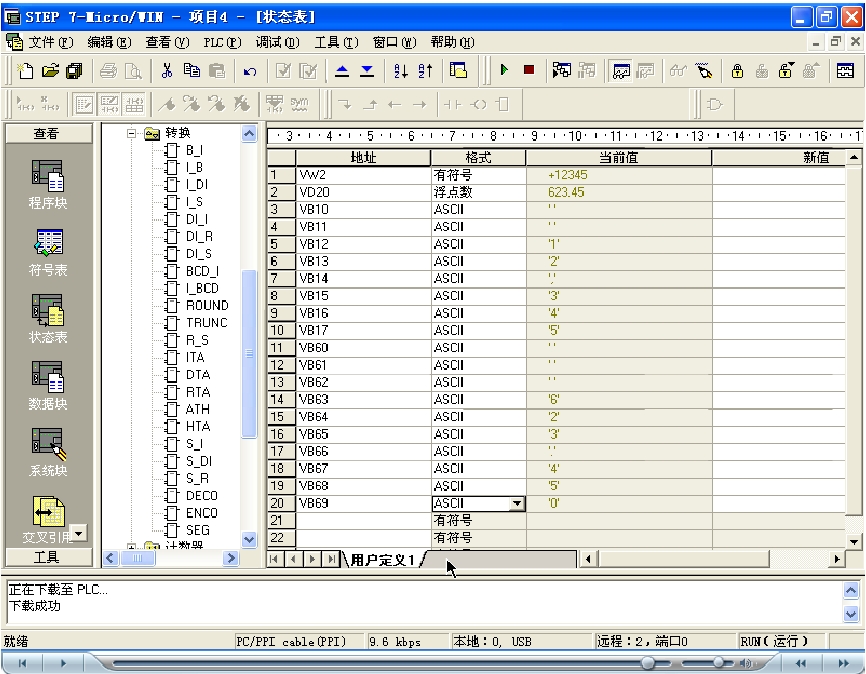Open Options toolbar icon
Screen dimensions: 866x674
coord(458,71)
